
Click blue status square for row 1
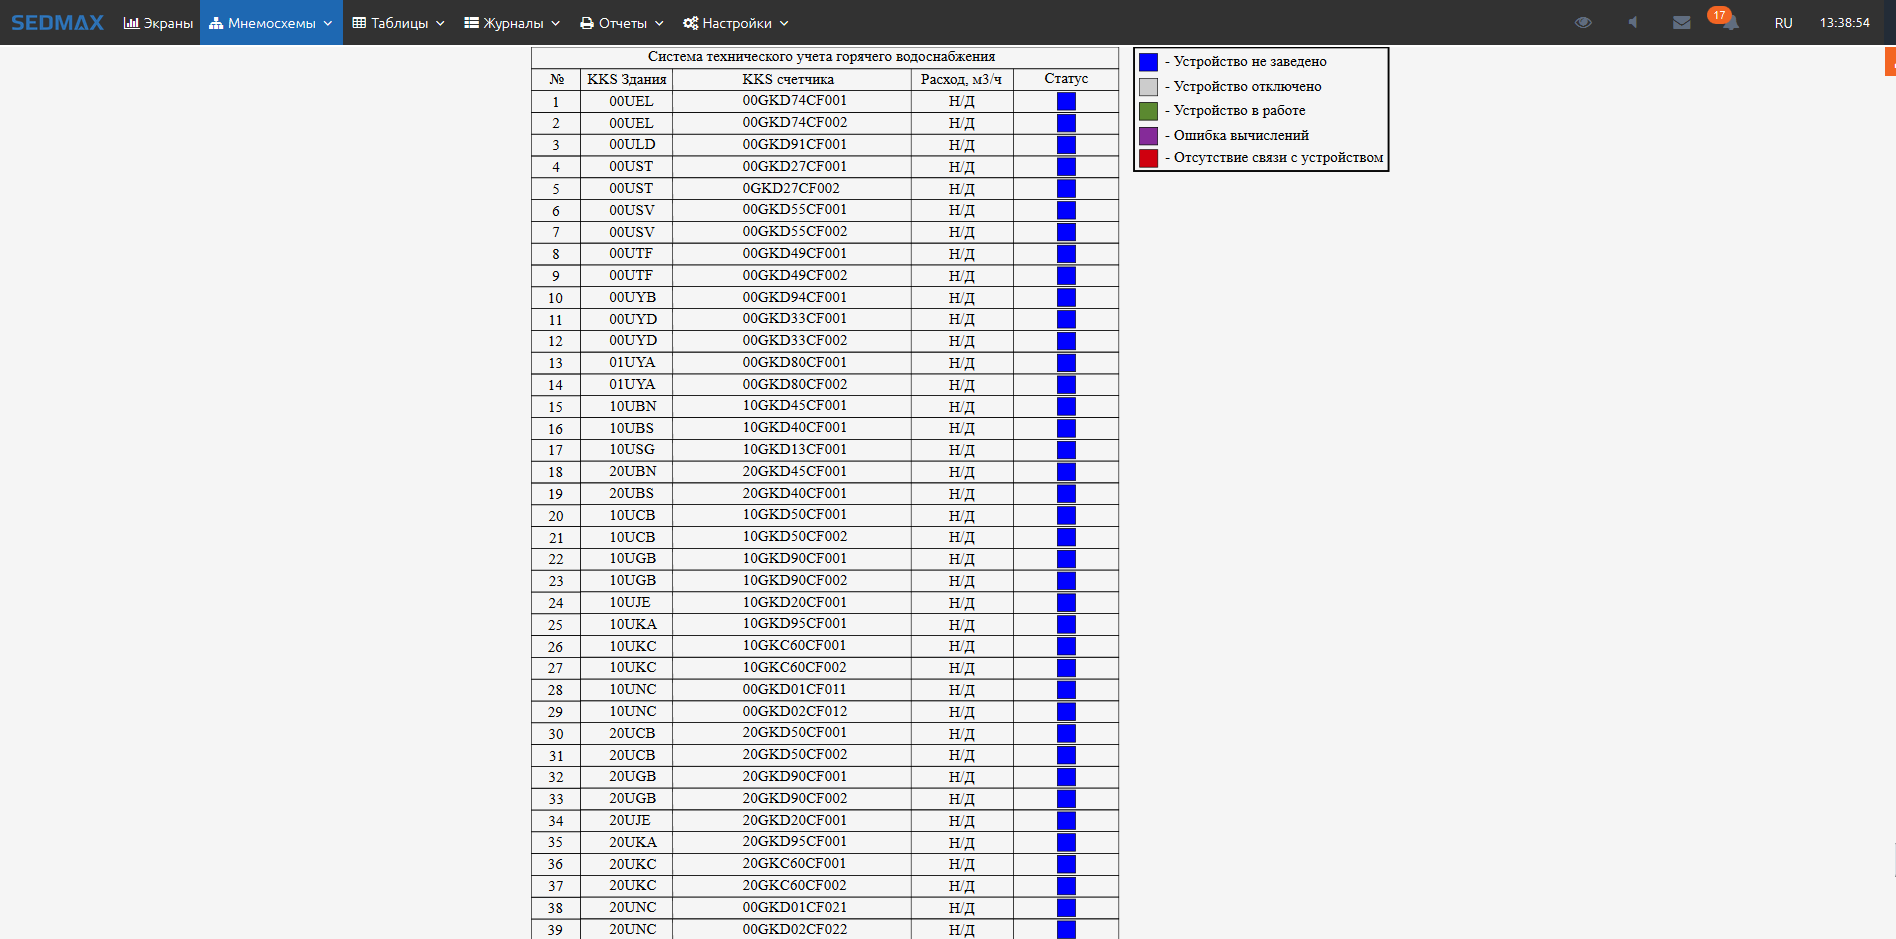pyautogui.click(x=1066, y=101)
